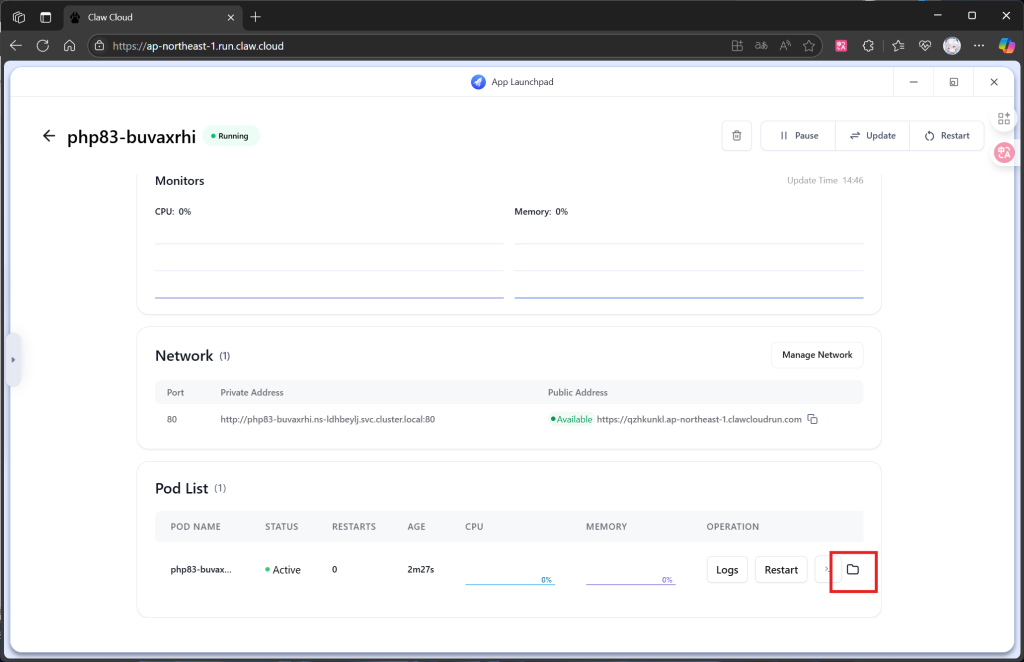Click pod age 2m27s
1024x662 pixels.
pos(421,569)
